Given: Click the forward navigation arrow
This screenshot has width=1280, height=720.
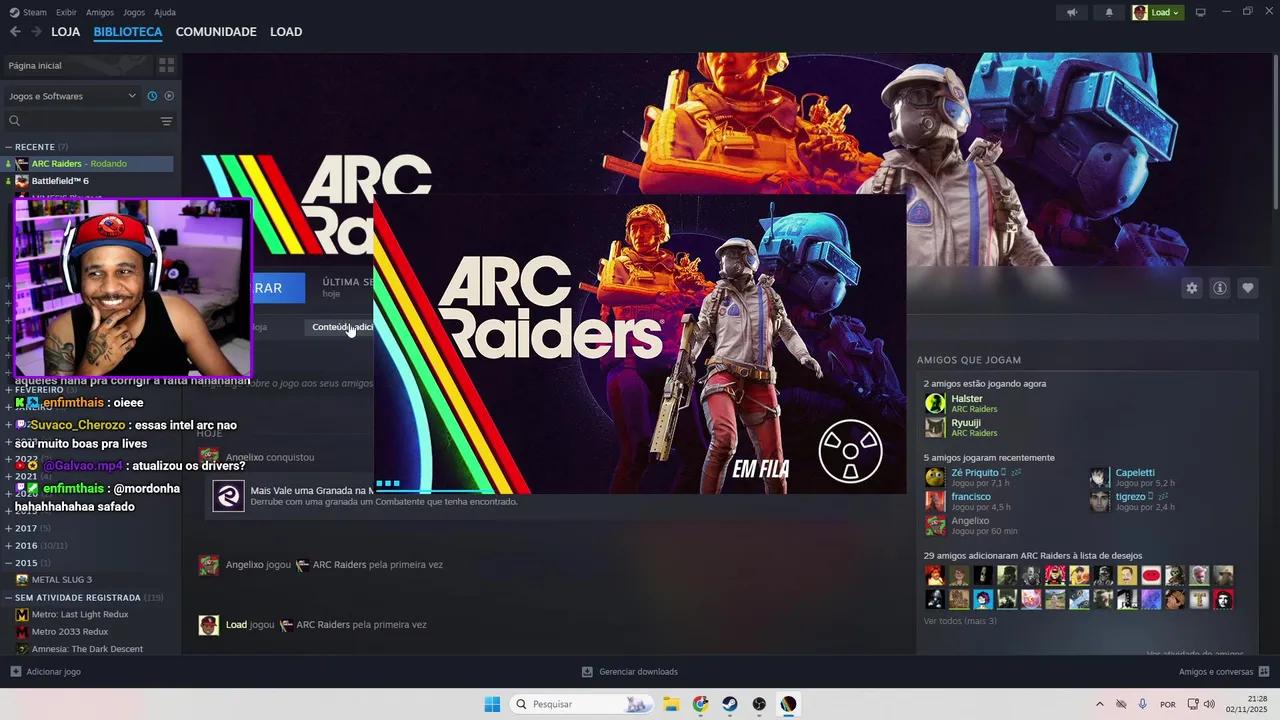Looking at the screenshot, I should coord(36,32).
